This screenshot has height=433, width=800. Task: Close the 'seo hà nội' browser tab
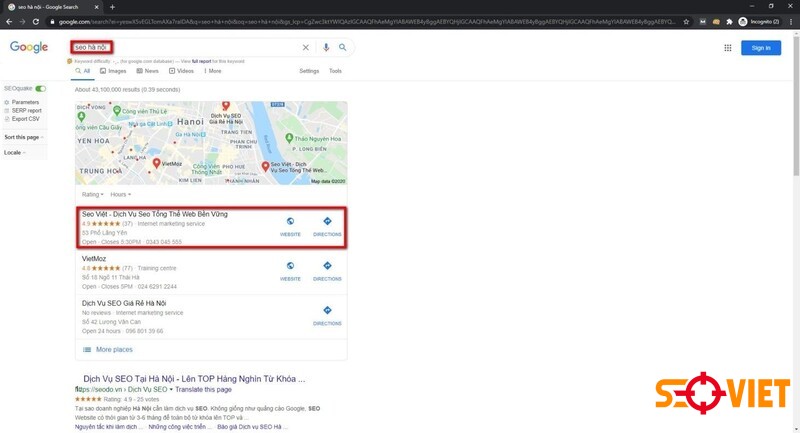pyautogui.click(x=97, y=7)
